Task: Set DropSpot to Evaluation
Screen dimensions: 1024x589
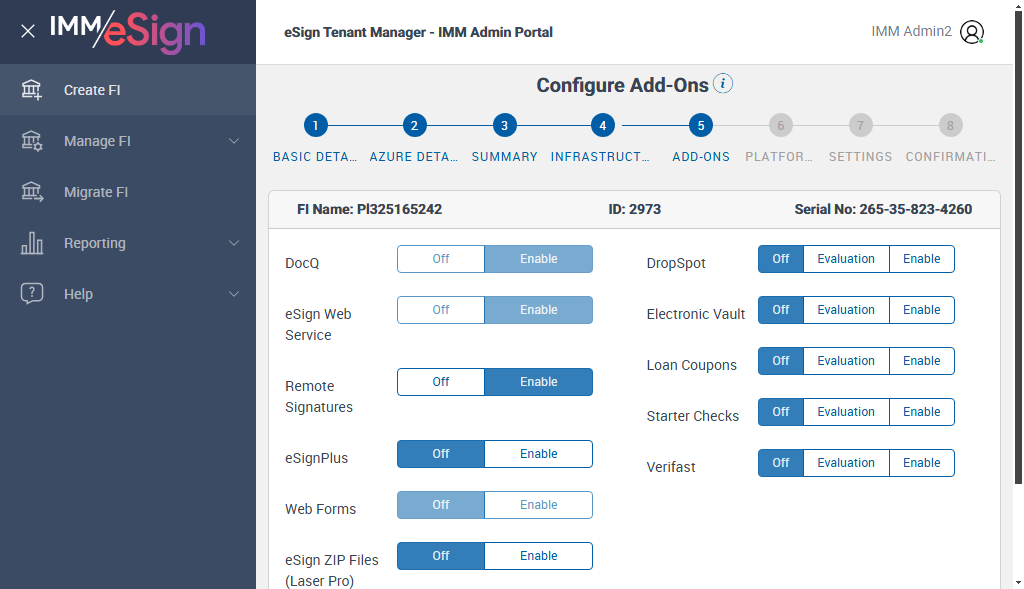Action: (846, 259)
